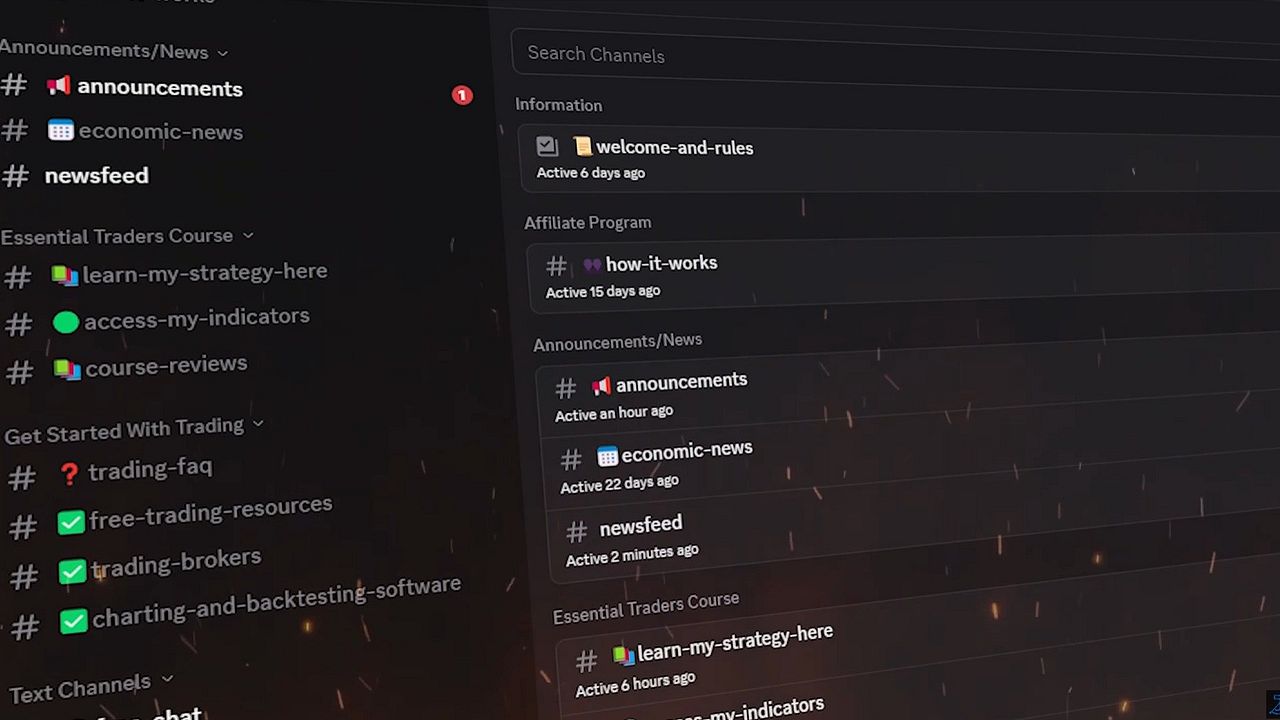This screenshot has width=1280, height=720.
Task: Click the 'Active an hour ago' text
Action: (614, 413)
